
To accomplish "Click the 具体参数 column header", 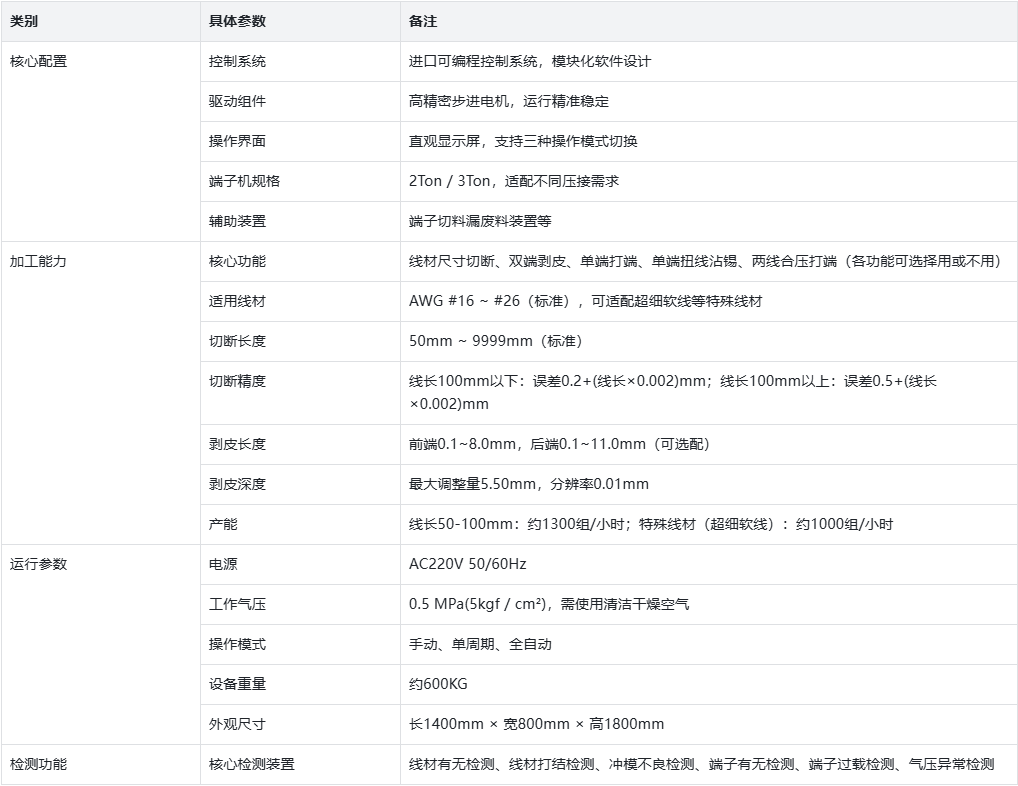I will pos(237,21).
